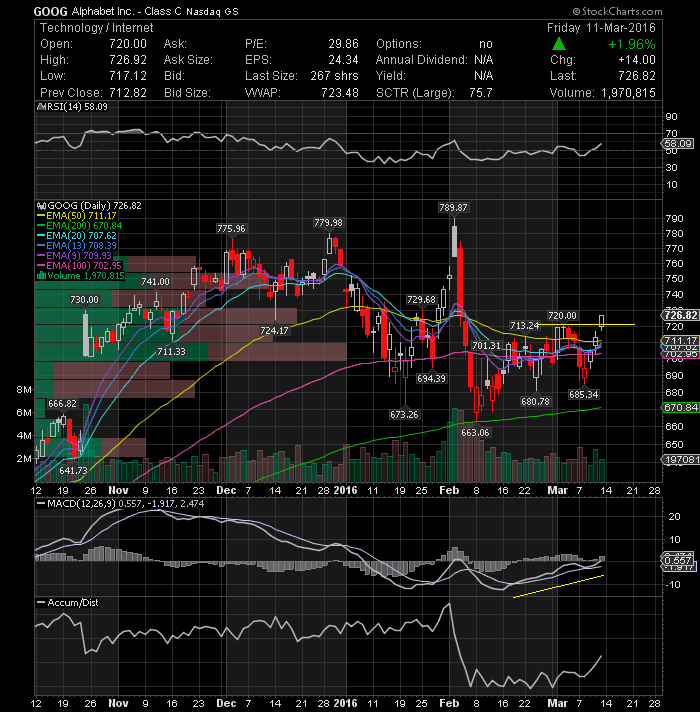Click the 775.96 high price annotation
Image resolution: width=700 pixels, height=712 pixels.
pyautogui.click(x=231, y=228)
